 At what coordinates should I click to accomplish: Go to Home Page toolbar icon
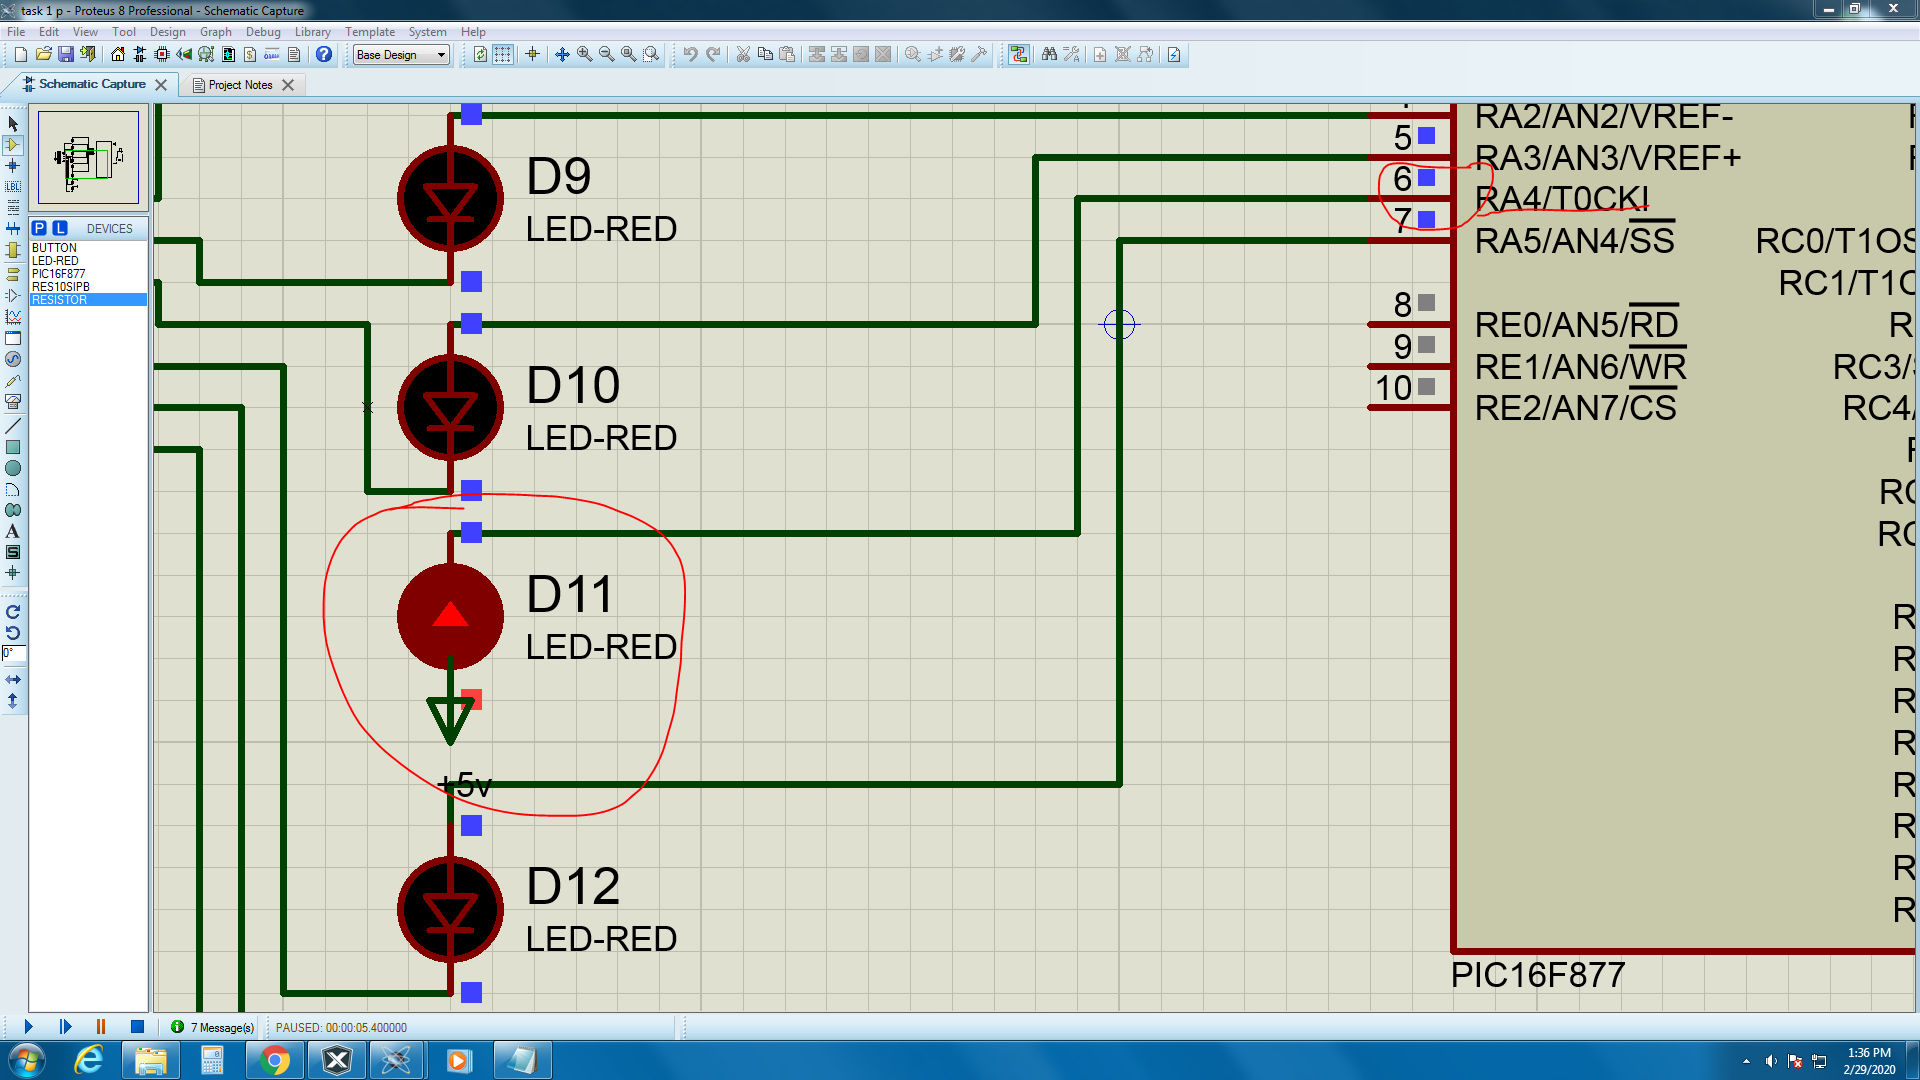click(x=118, y=54)
